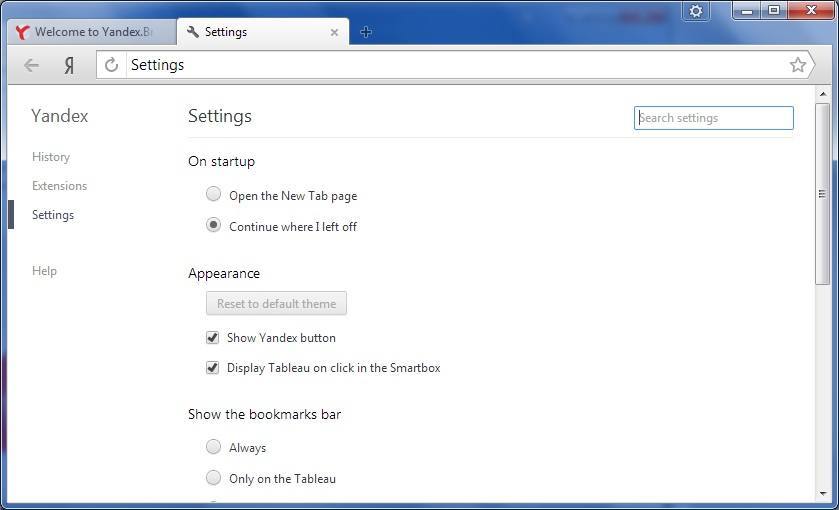839x510 pixels.
Task: Choose Continue where I left off
Action: pos(213,226)
